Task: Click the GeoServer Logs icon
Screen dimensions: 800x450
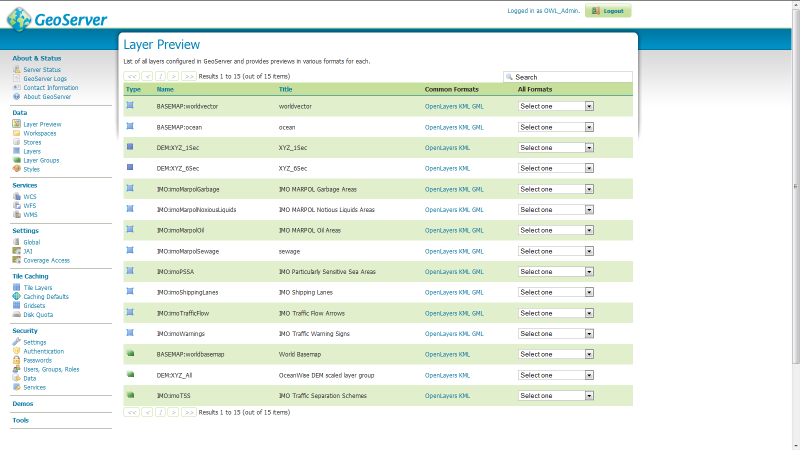Action: [17, 79]
